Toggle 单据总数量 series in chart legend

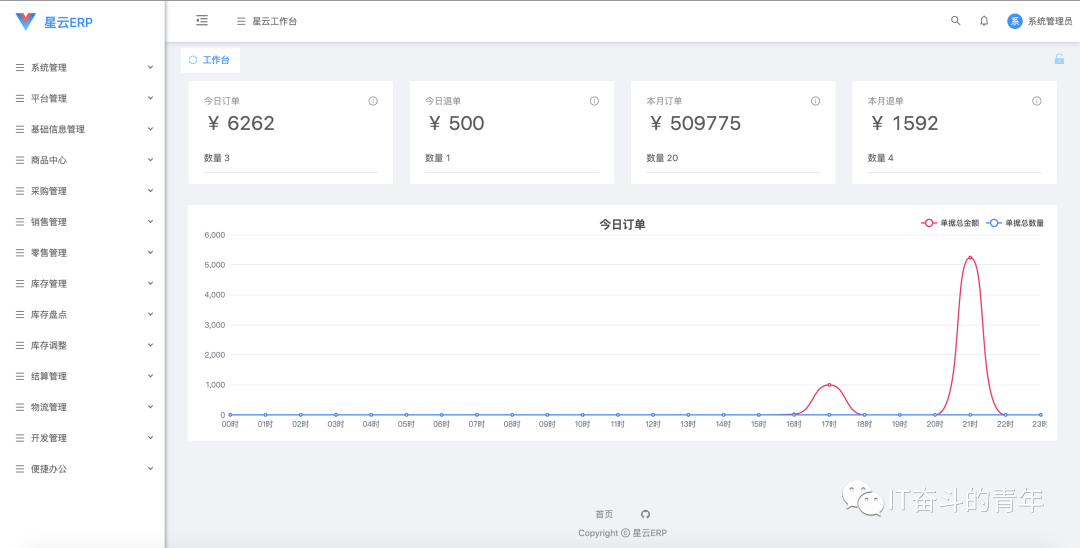(1015, 223)
